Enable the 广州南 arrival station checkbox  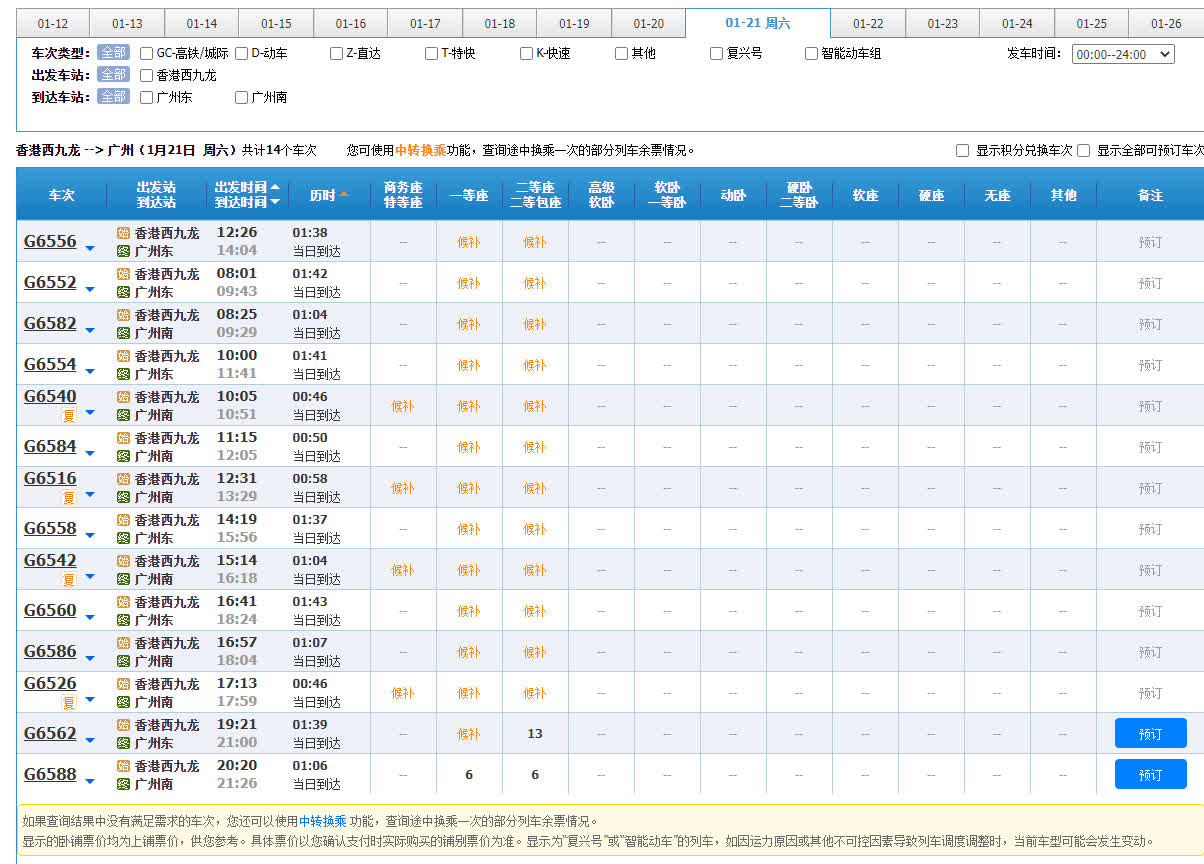pyautogui.click(x=242, y=98)
